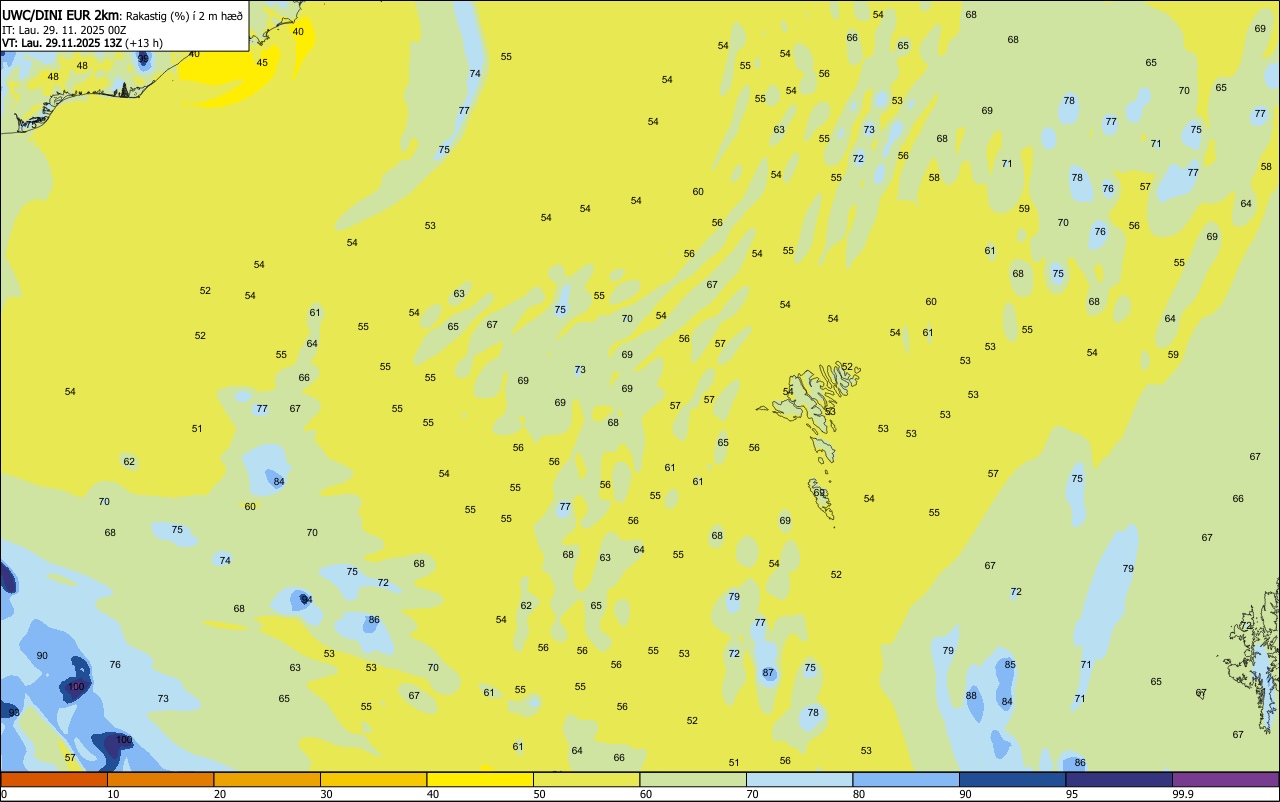Click the humidity value '85' on map
1280x802 pixels.
(x=1010, y=665)
